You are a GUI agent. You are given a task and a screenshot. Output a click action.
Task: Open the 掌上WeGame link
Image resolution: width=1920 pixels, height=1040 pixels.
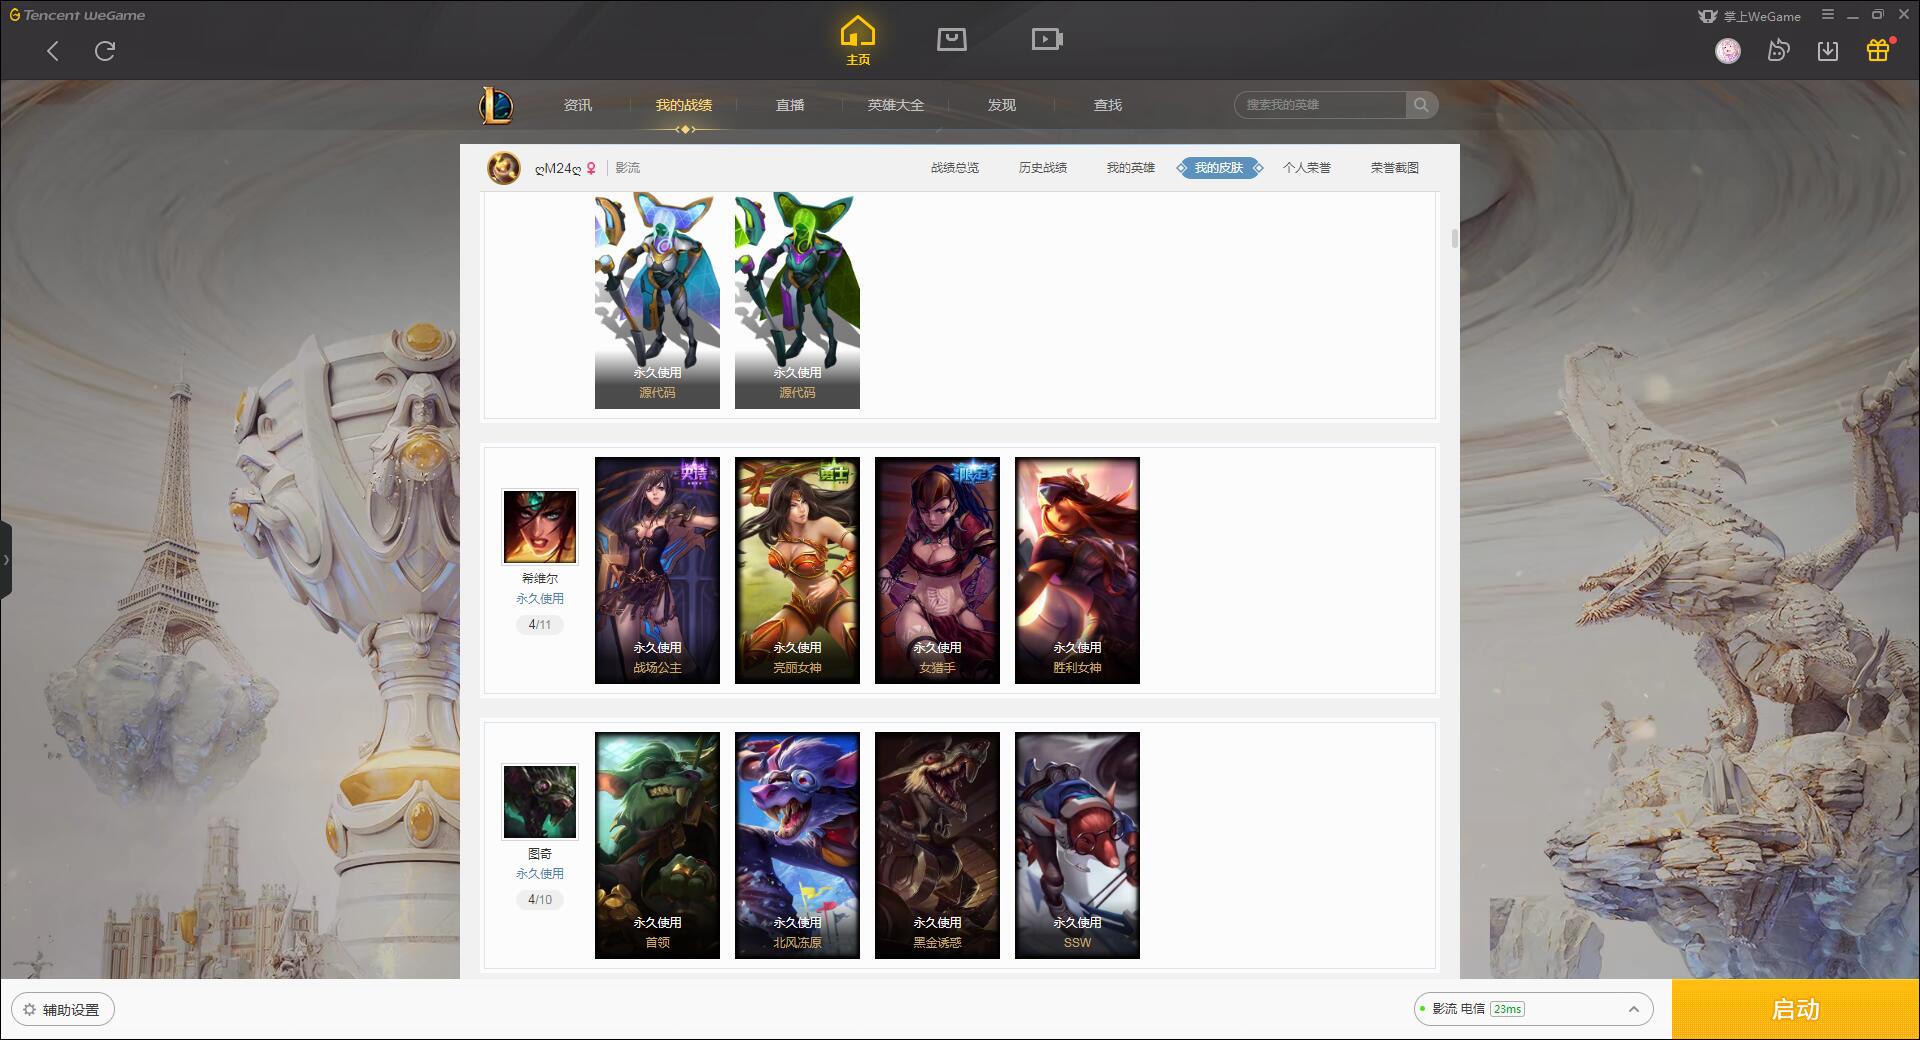coord(1750,16)
